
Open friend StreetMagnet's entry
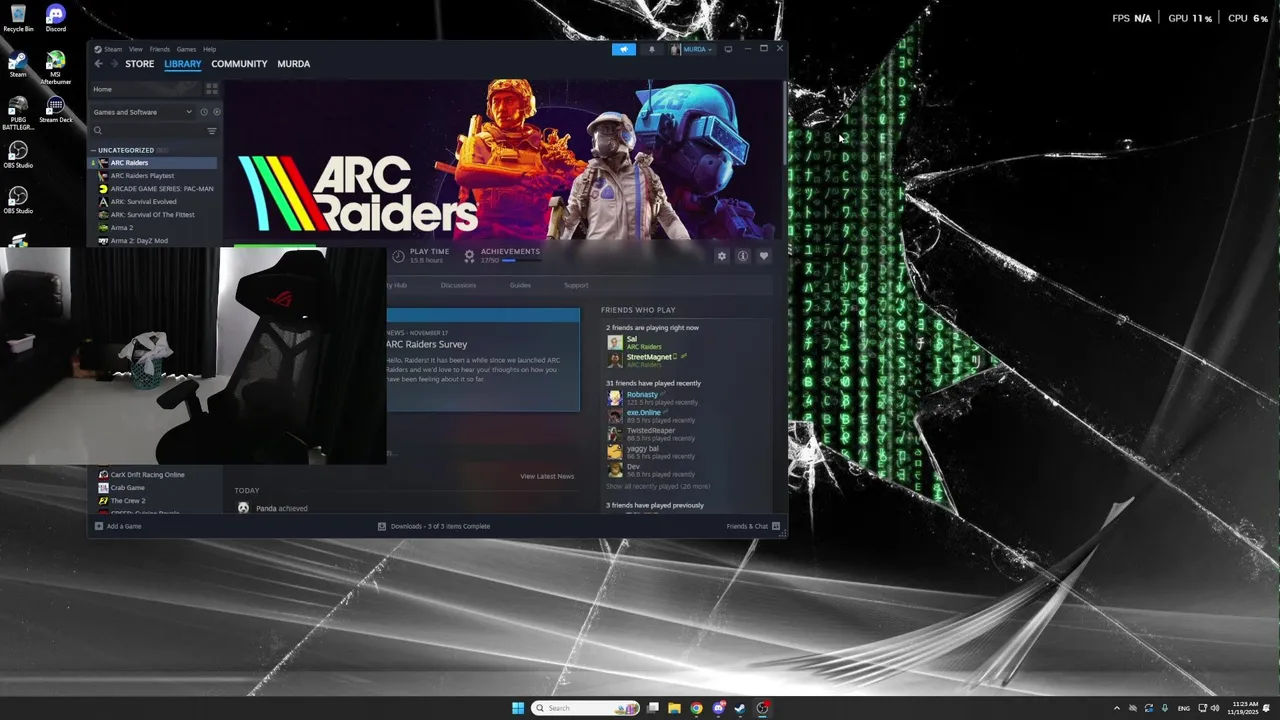[649, 357]
